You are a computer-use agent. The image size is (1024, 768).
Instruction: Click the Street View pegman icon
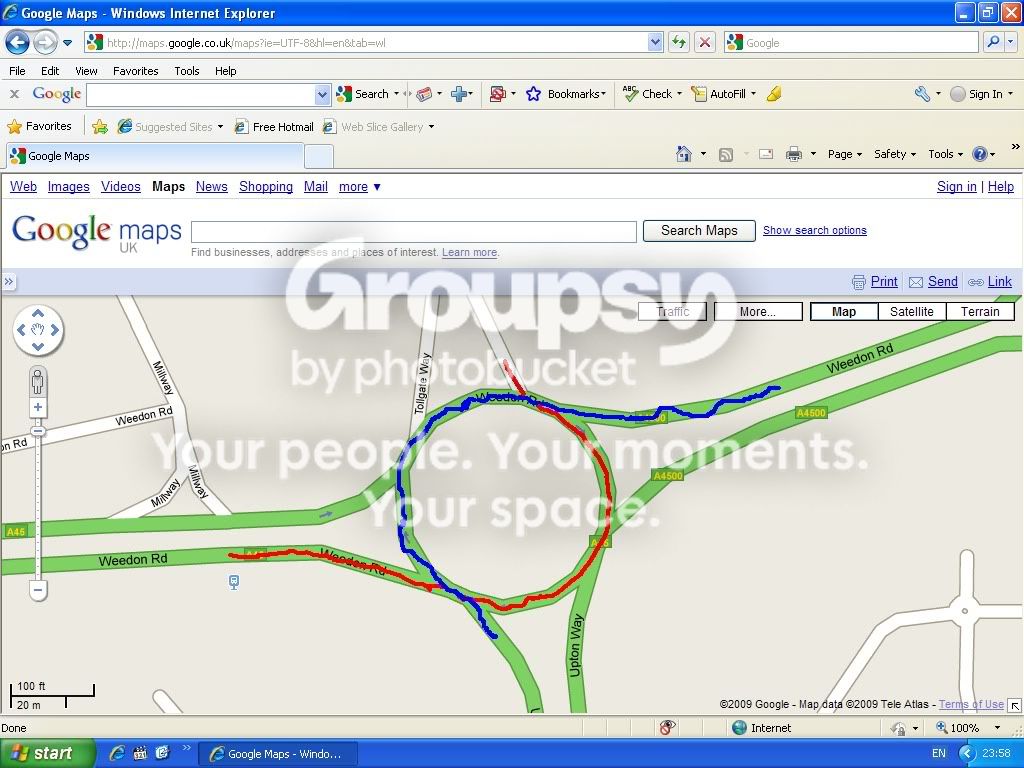pyautogui.click(x=38, y=381)
